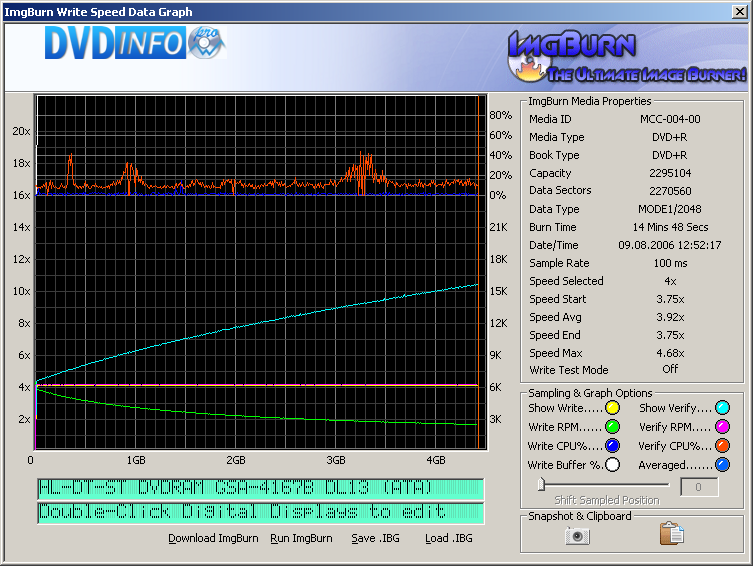Toggle the cyan Show Verify button

point(722,408)
